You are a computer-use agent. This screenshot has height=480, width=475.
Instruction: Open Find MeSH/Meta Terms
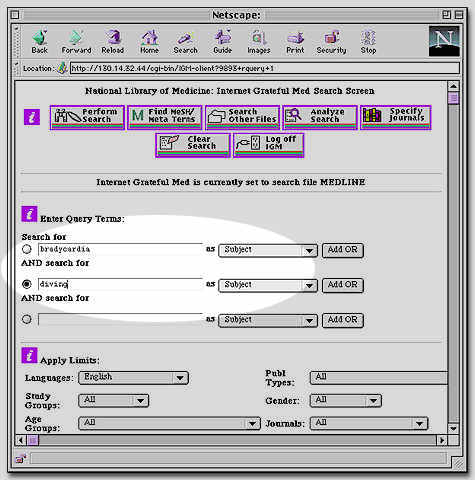165,117
